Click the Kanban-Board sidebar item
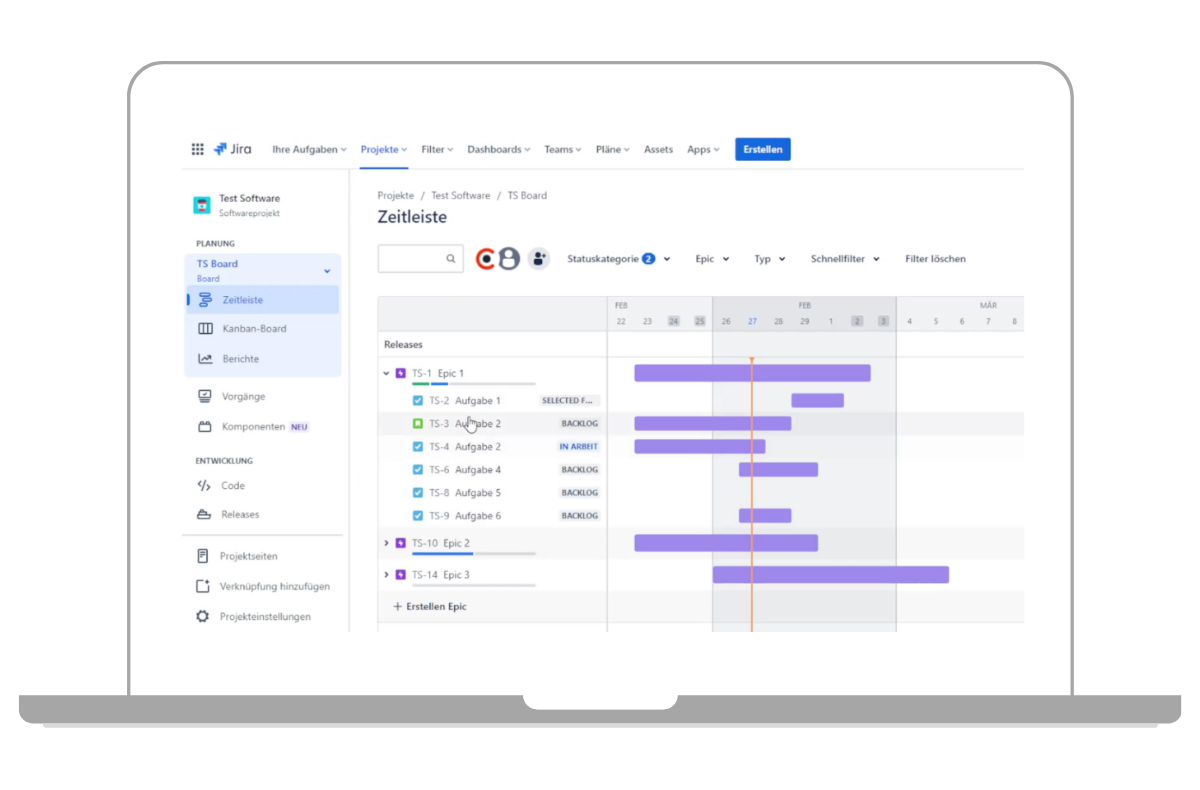The image size is (1200, 790). [x=254, y=329]
